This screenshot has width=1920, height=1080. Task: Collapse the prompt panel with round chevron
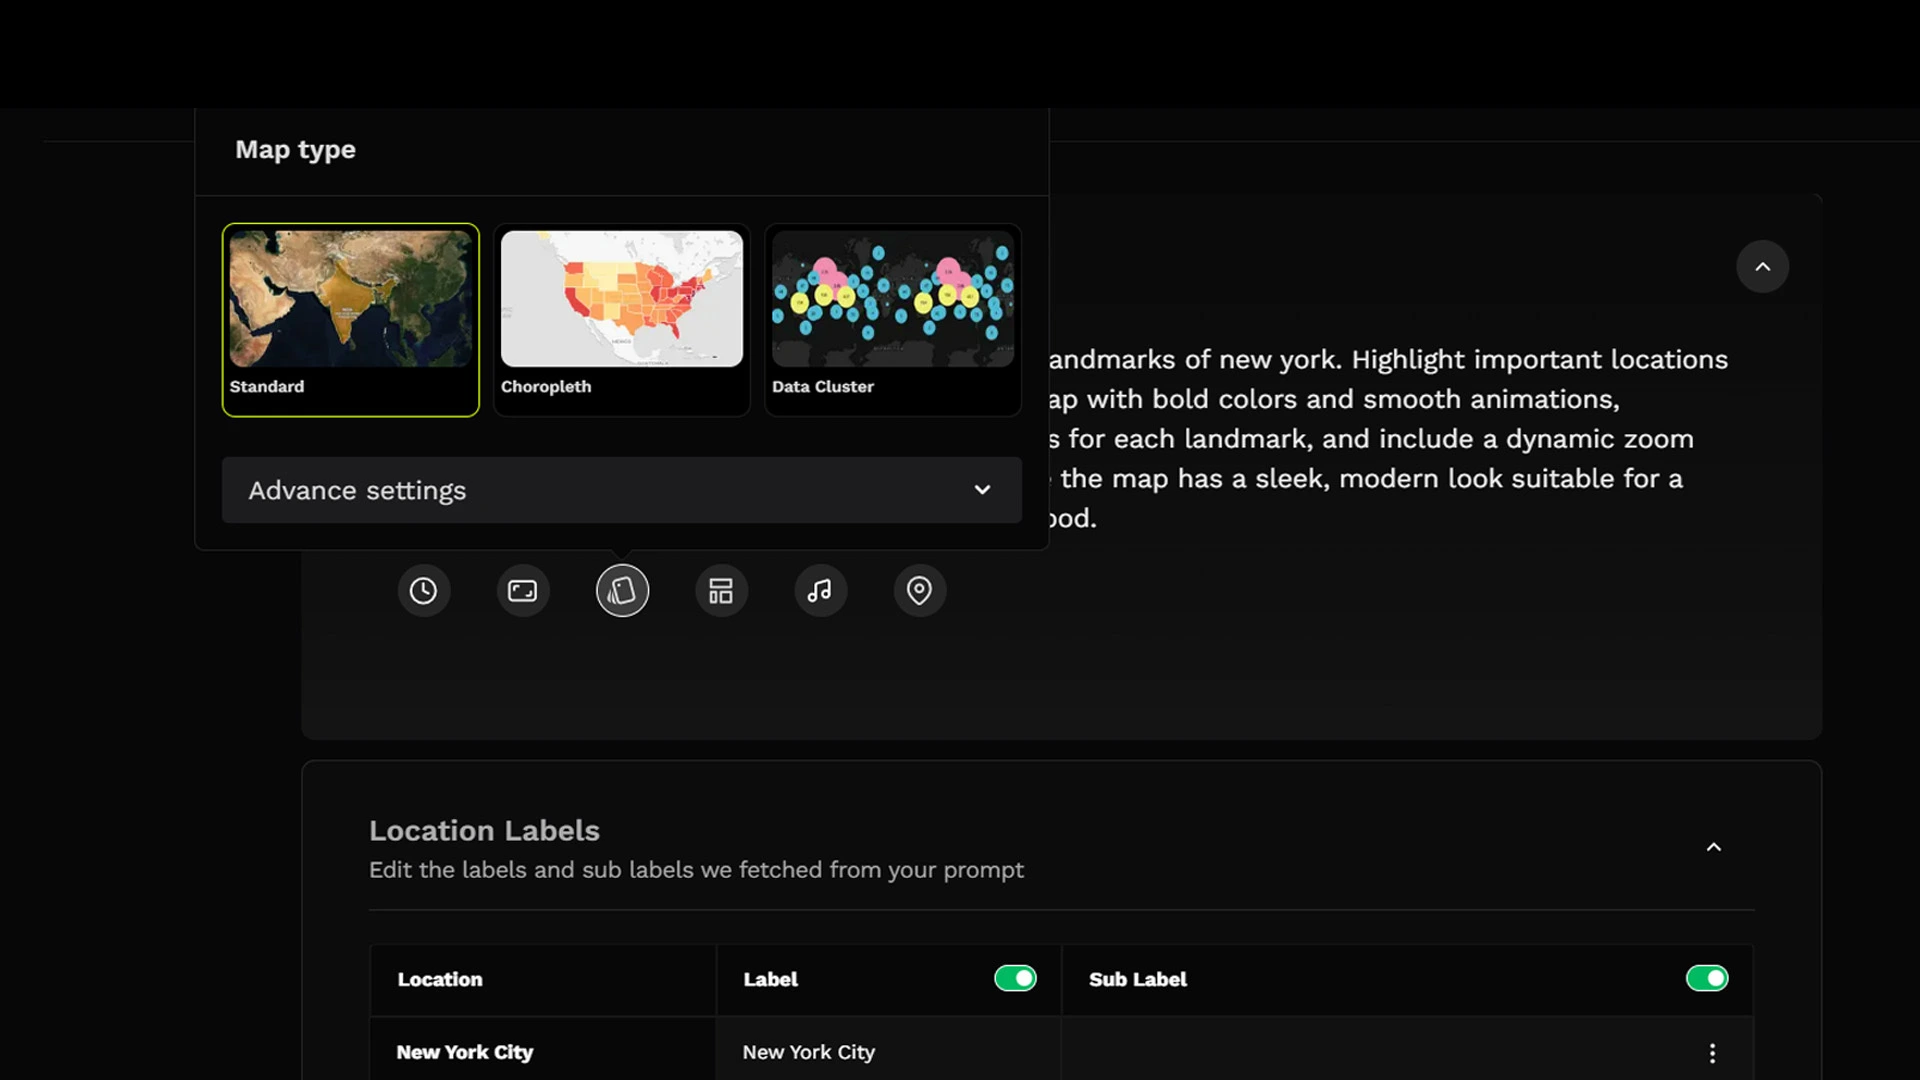coord(1762,266)
